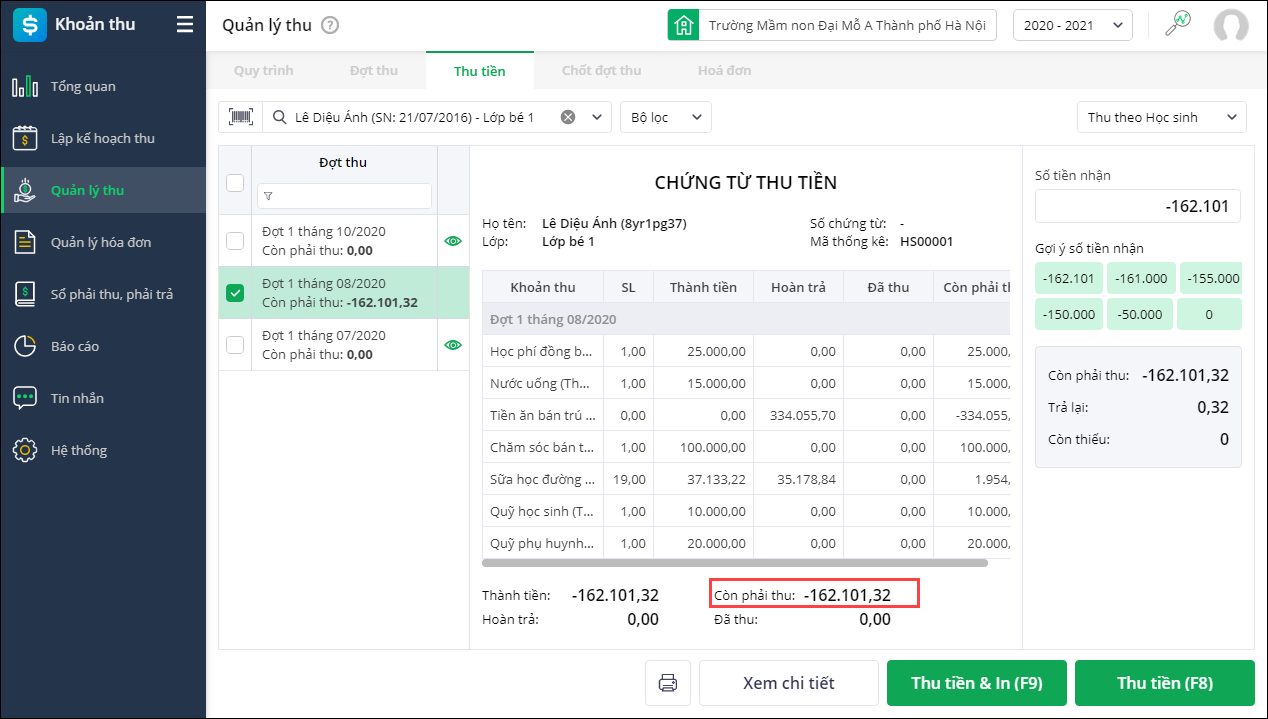Toggle the eye icon for tháng 07/2020
Image resolution: width=1268 pixels, height=719 pixels.
tap(453, 345)
